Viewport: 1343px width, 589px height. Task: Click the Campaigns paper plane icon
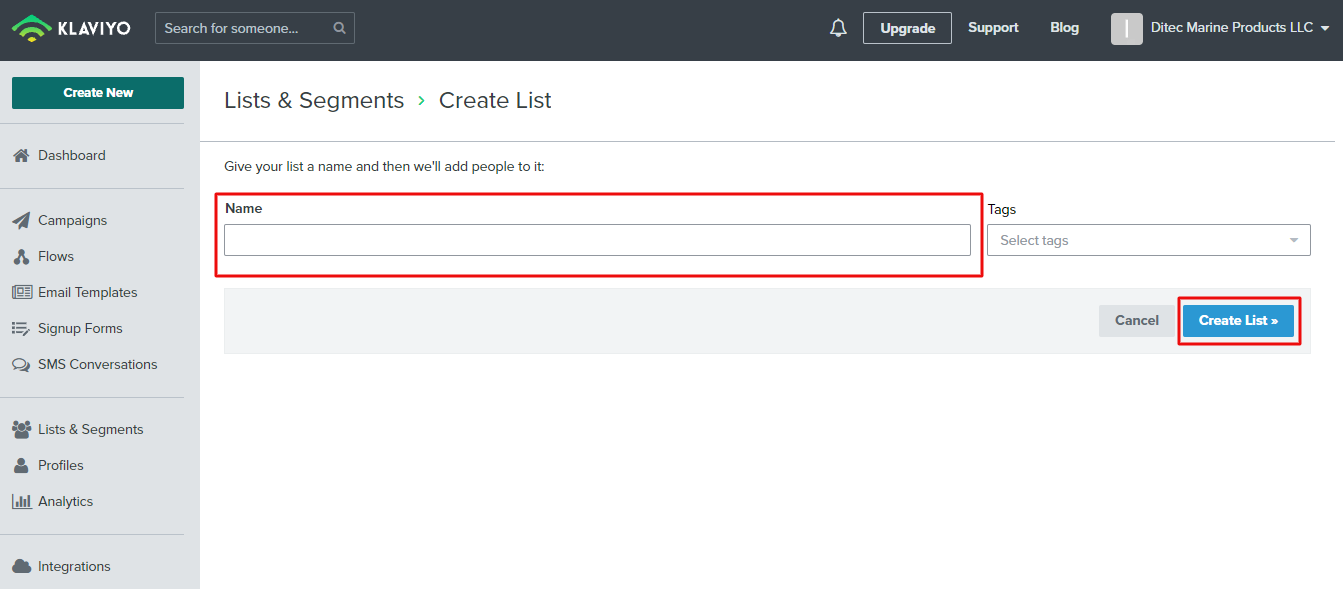point(21,221)
